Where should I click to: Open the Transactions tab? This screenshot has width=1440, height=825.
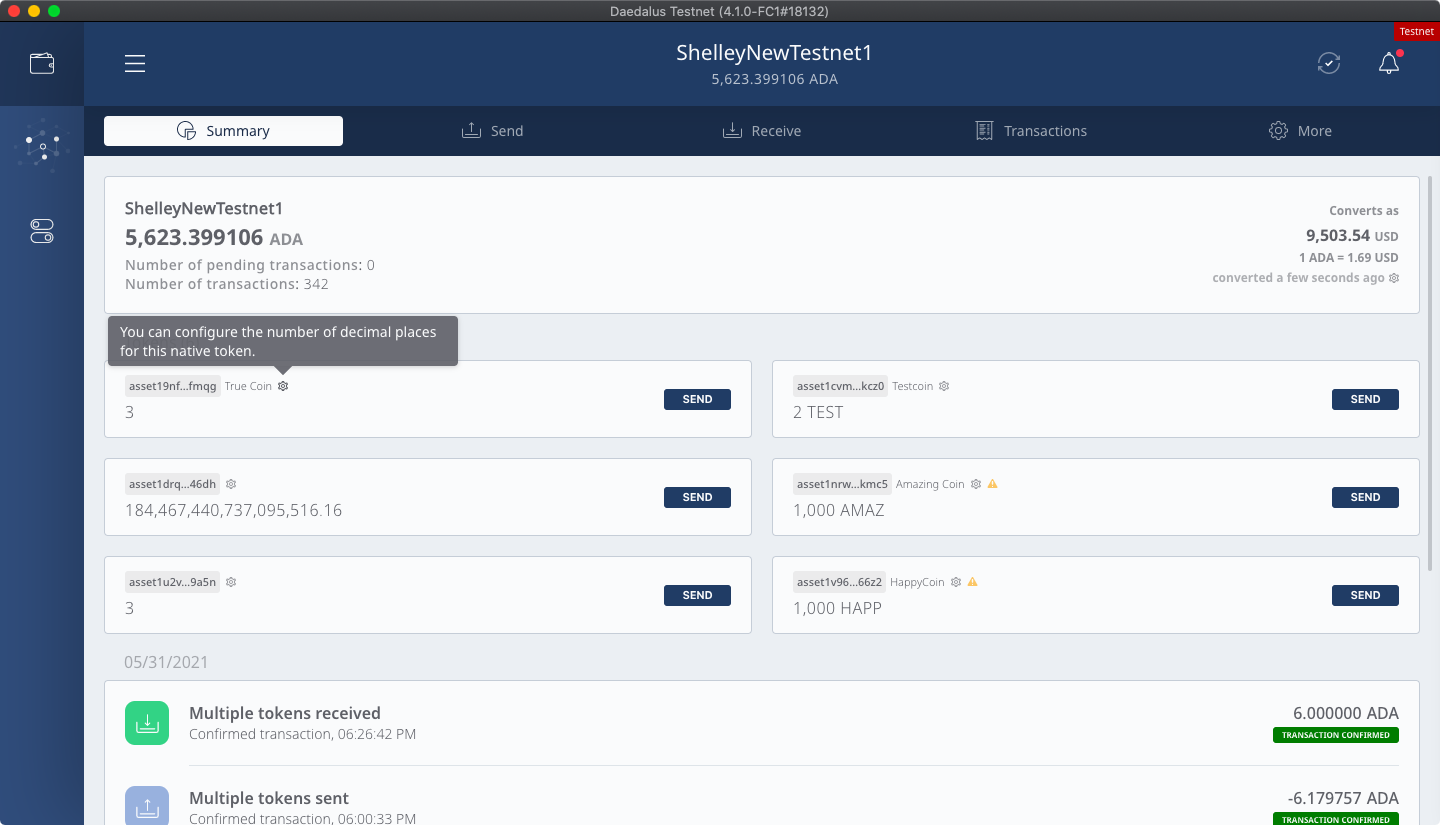pos(1031,131)
